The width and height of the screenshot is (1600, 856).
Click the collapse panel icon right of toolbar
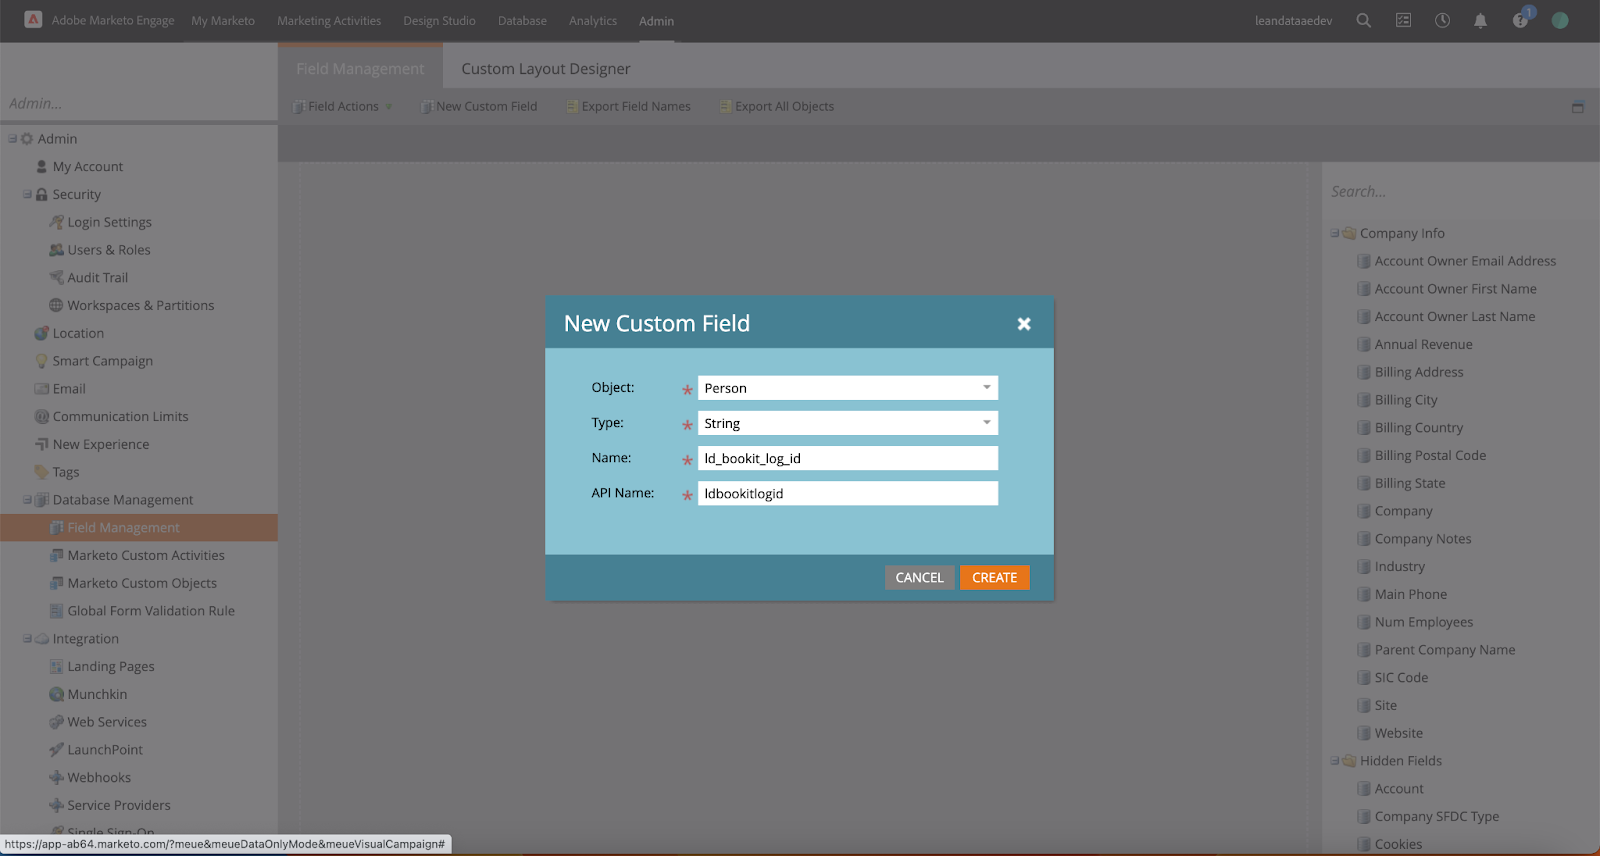coord(1577,107)
